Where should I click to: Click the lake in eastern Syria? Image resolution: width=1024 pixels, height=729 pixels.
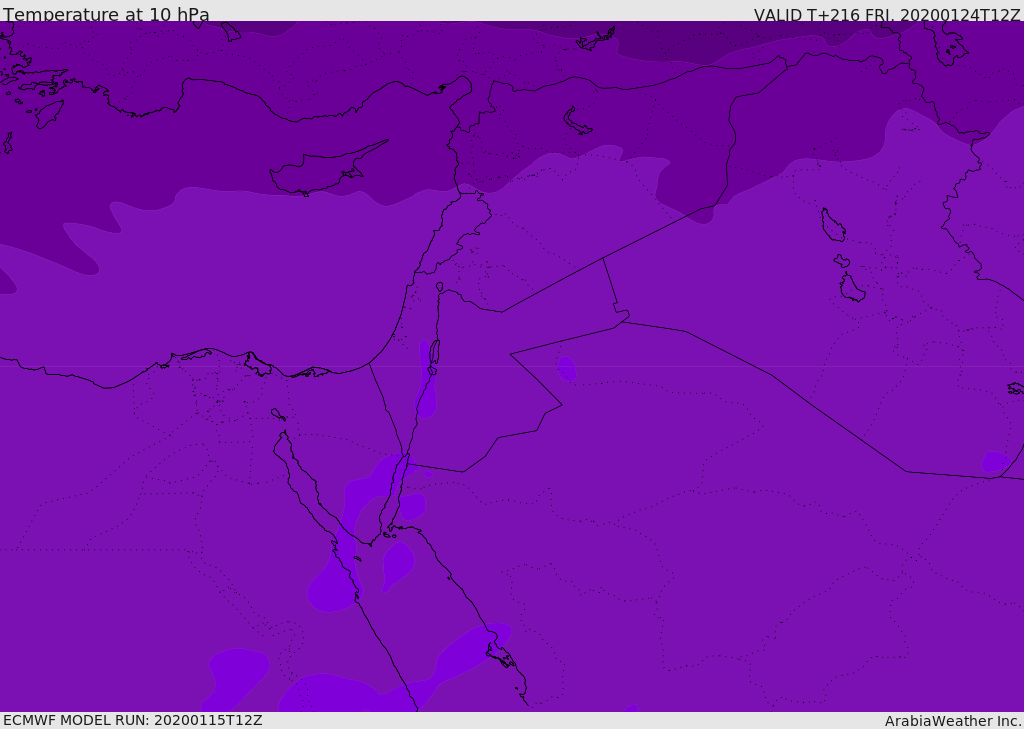point(577,122)
